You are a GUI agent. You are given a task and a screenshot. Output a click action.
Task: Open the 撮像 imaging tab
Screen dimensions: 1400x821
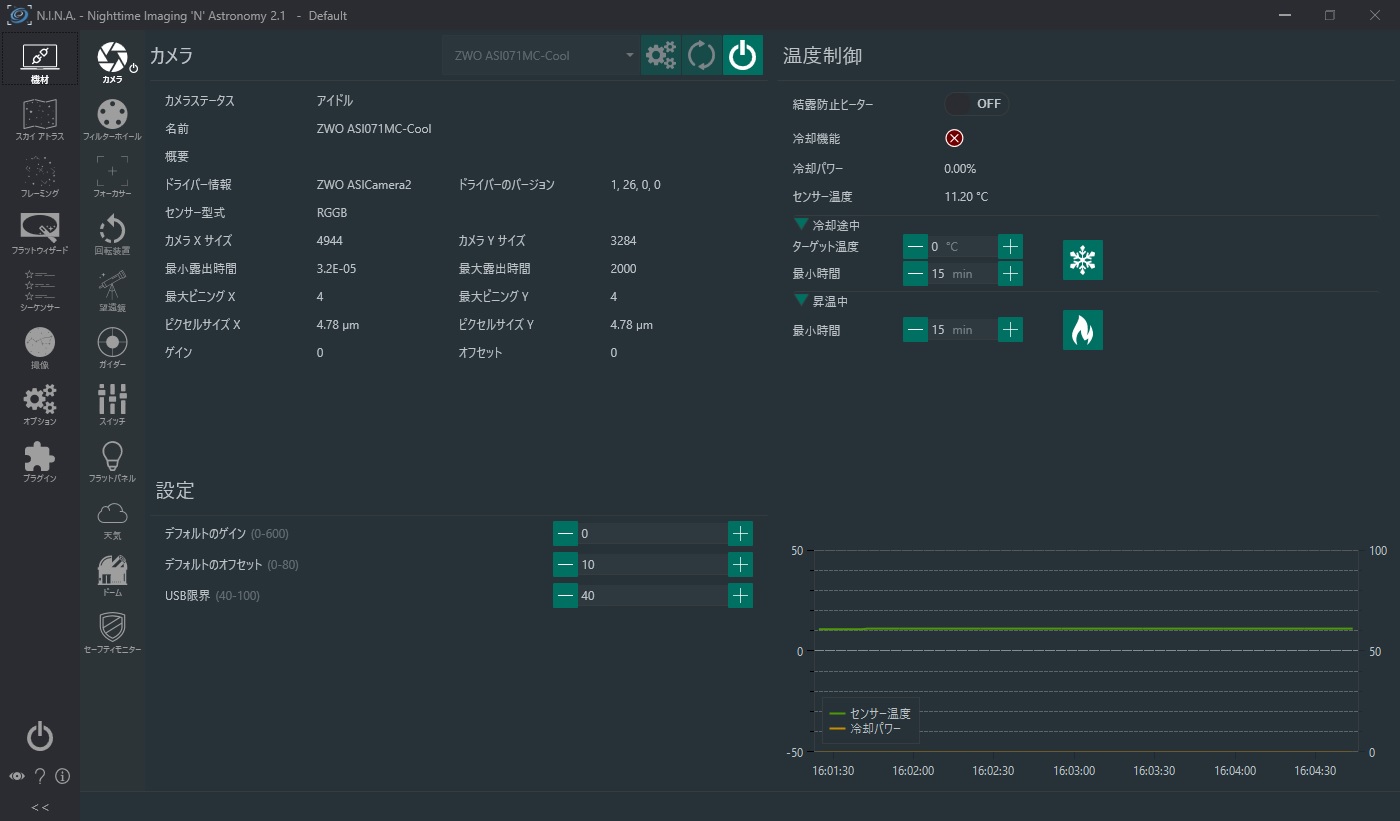pos(40,347)
